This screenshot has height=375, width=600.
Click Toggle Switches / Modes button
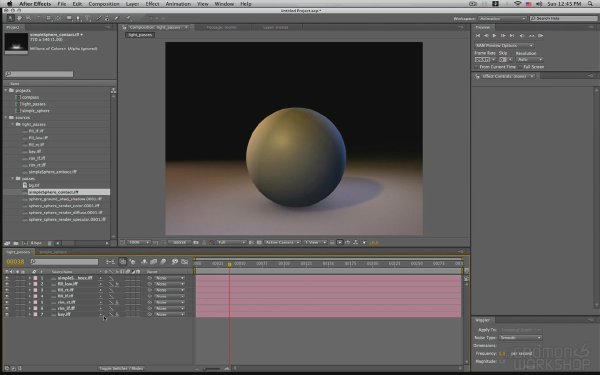[x=121, y=368]
